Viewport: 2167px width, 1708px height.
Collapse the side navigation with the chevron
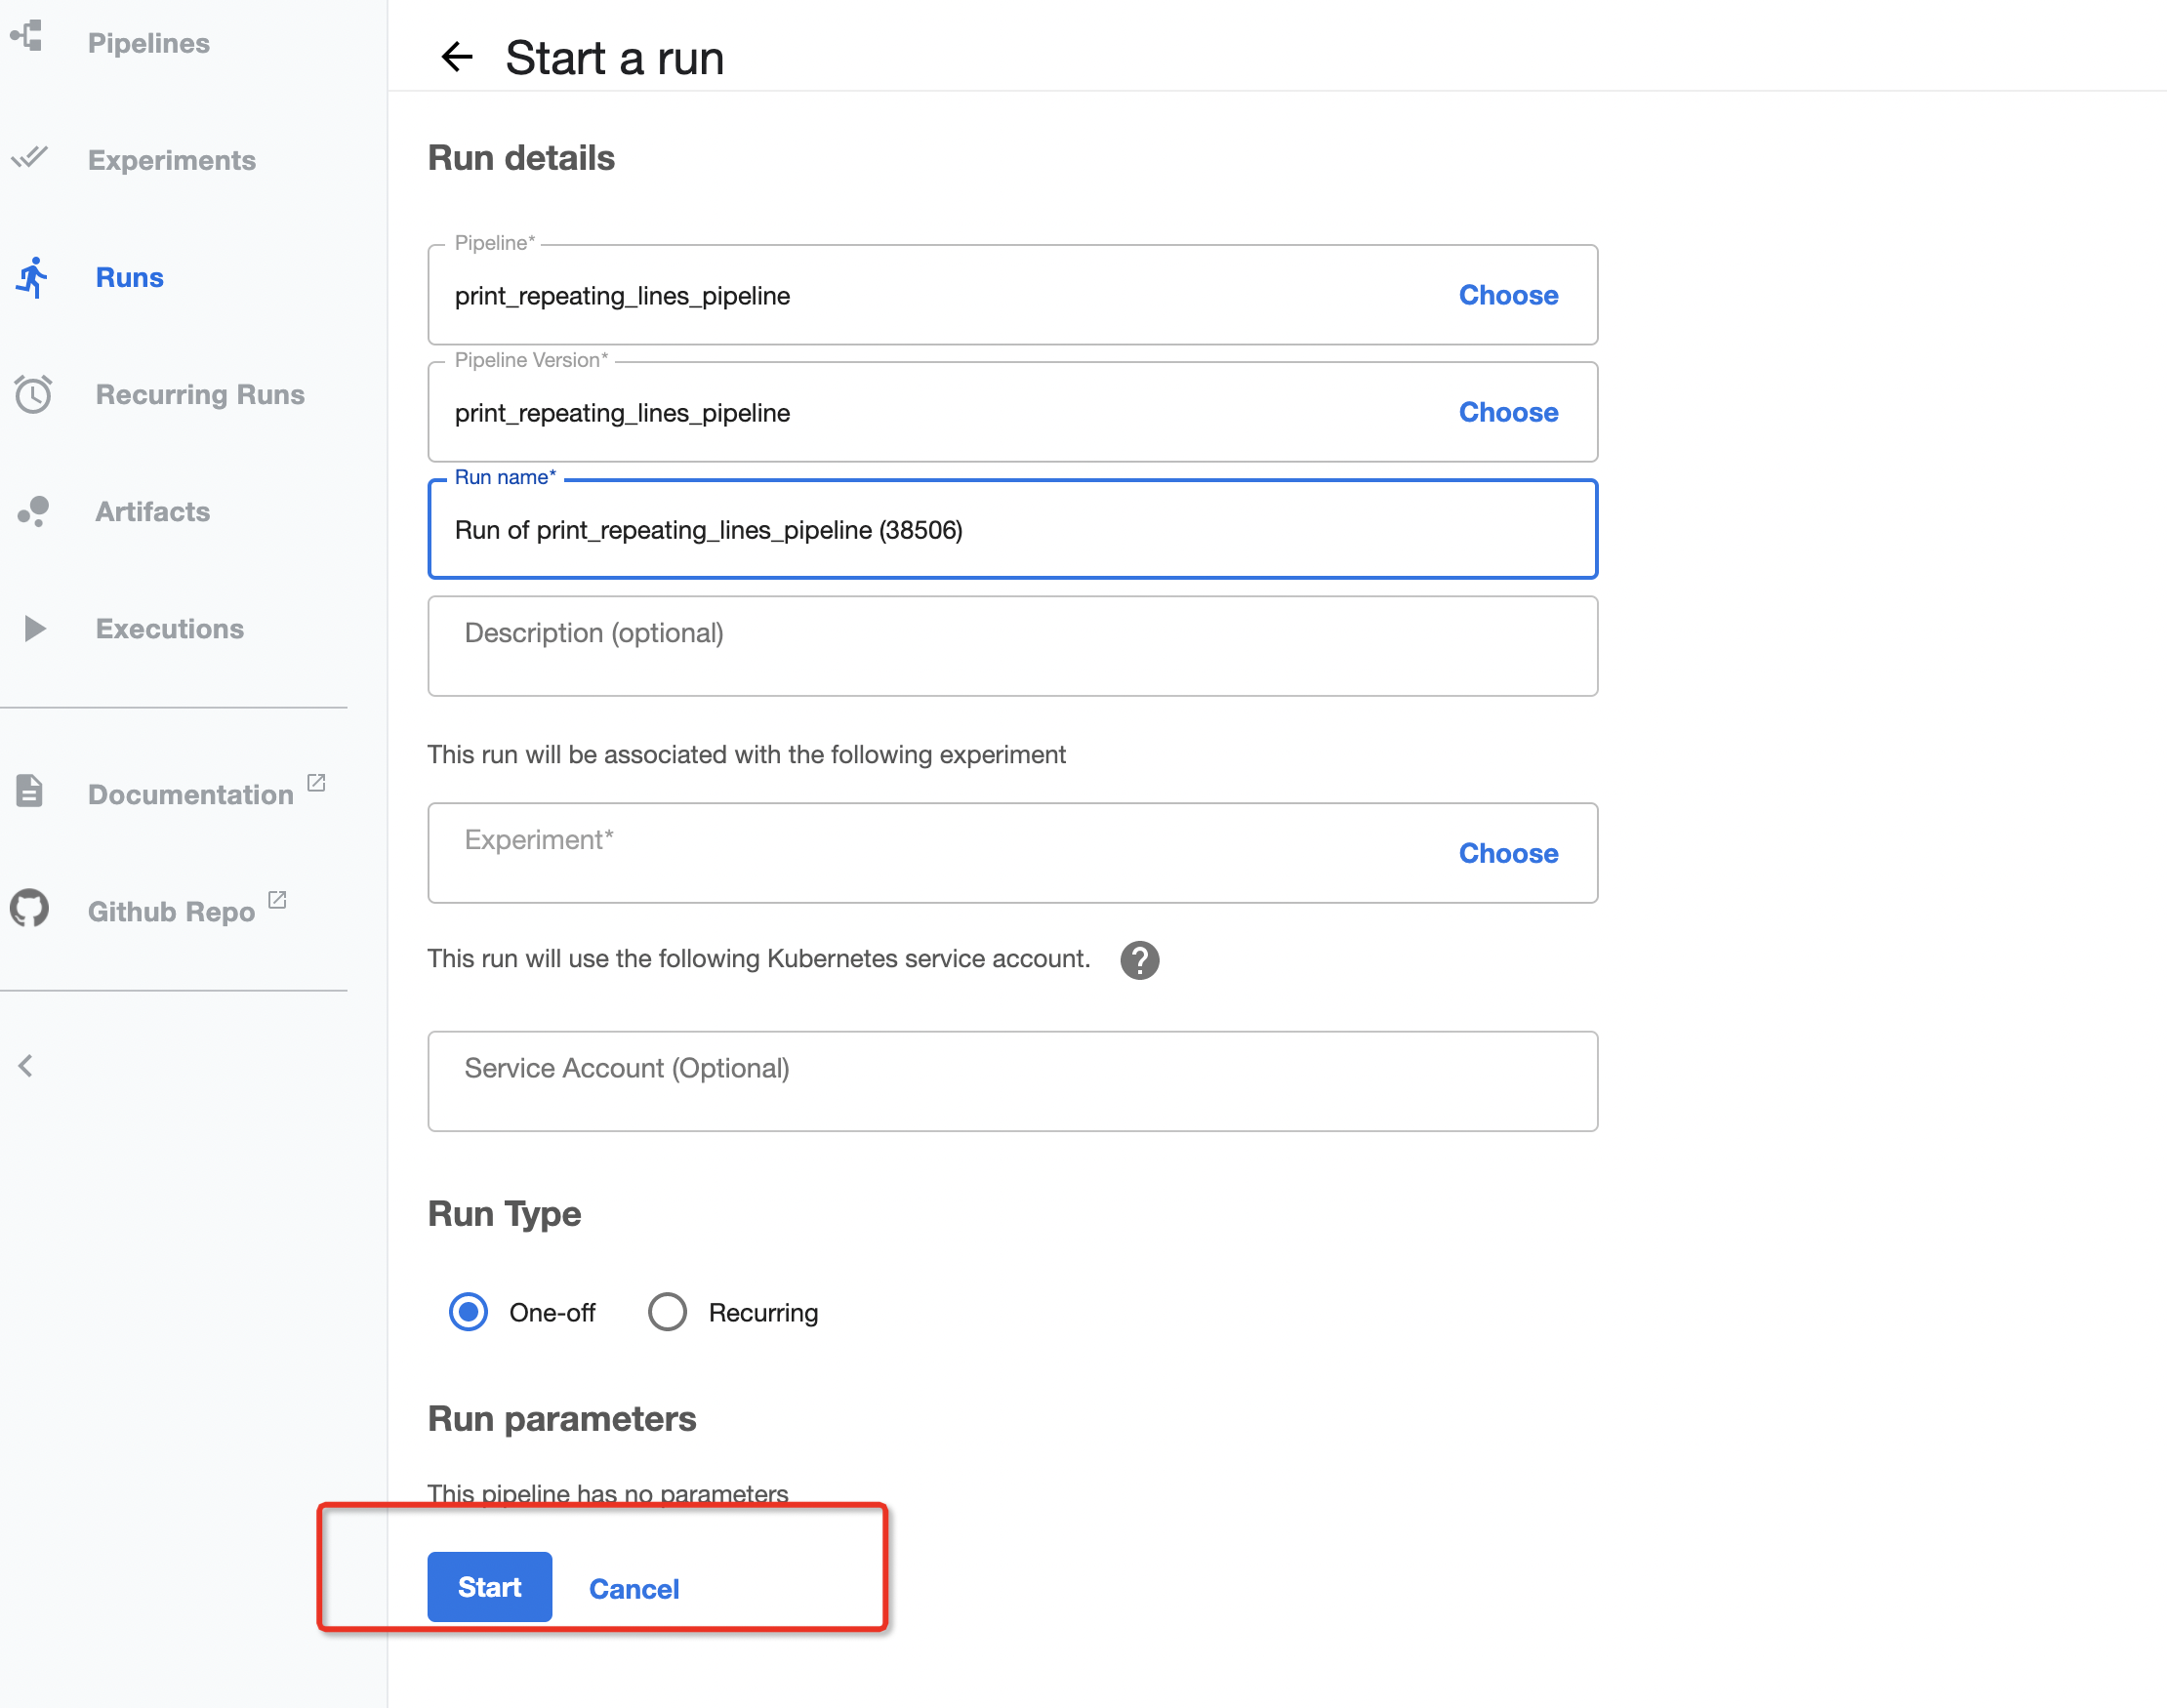click(26, 1066)
